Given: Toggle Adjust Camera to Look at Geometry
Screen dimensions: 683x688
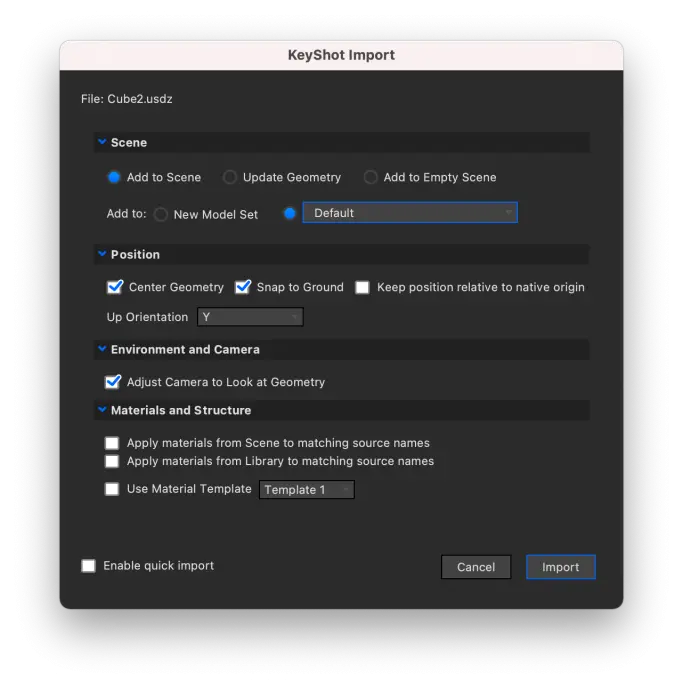Looking at the screenshot, I should [x=113, y=382].
